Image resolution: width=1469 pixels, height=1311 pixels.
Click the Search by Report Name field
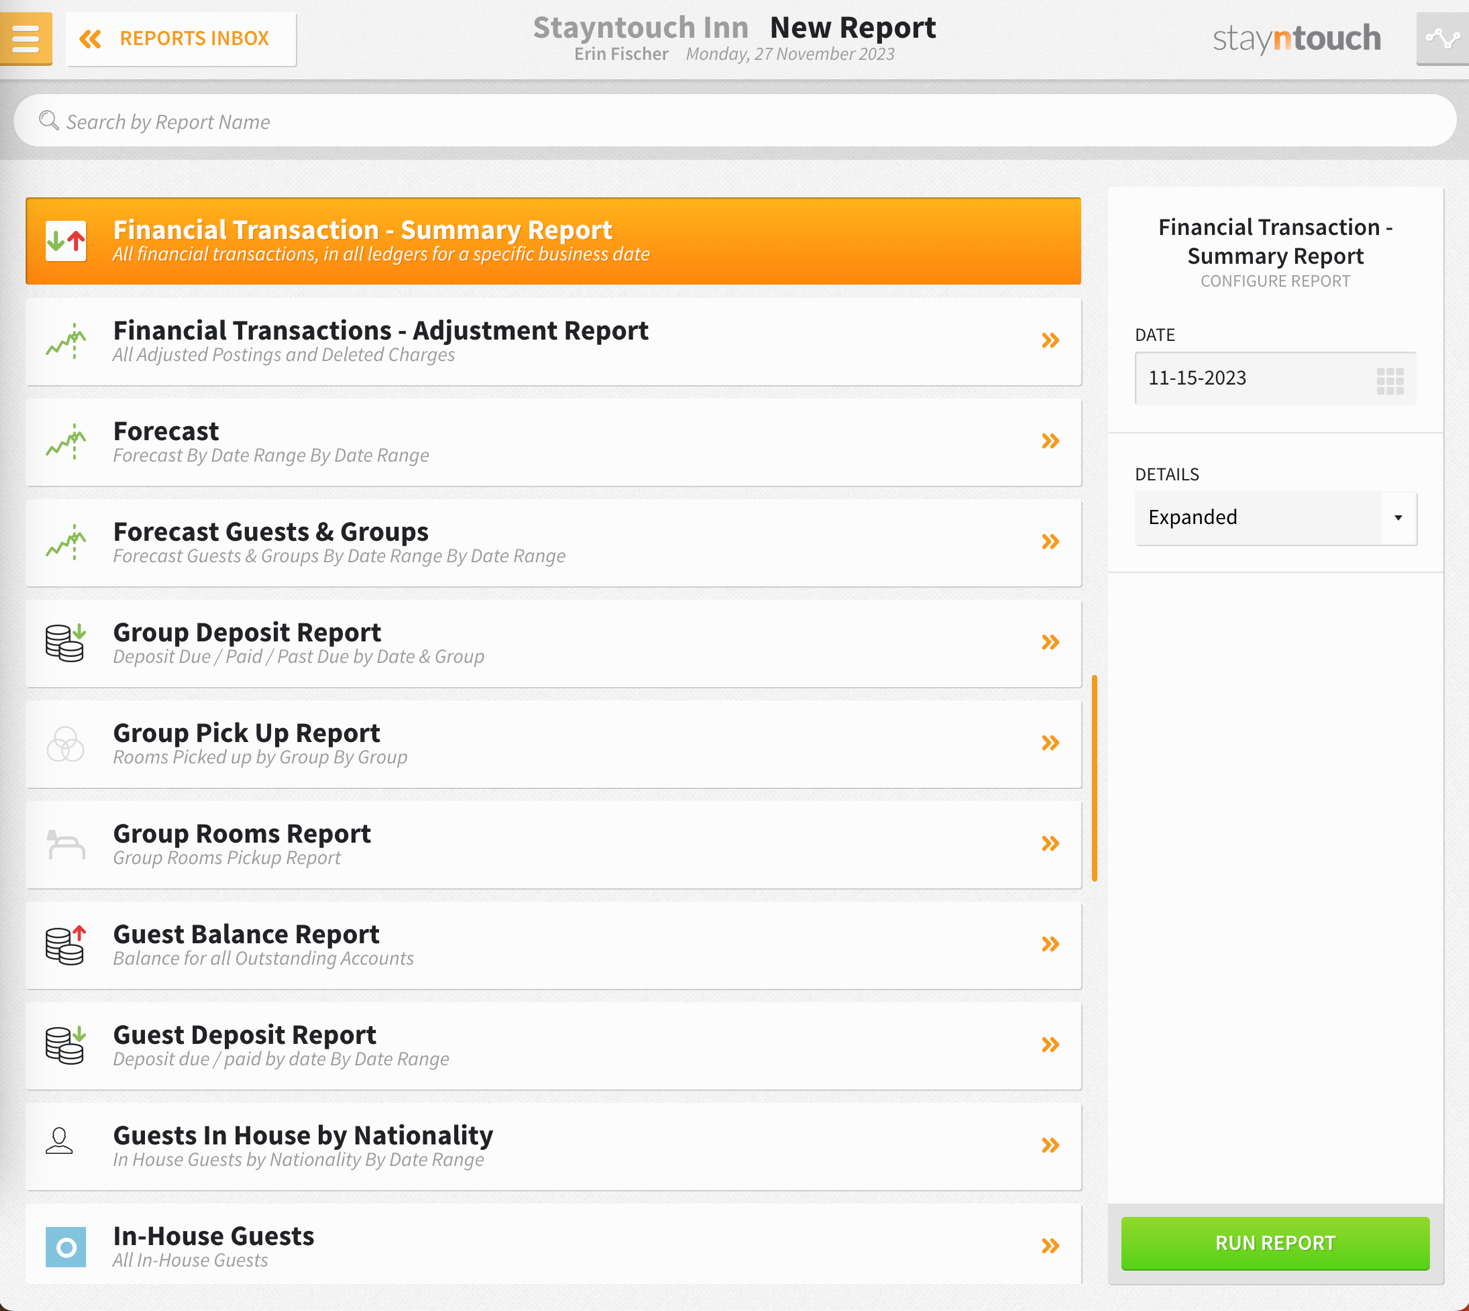(735, 121)
